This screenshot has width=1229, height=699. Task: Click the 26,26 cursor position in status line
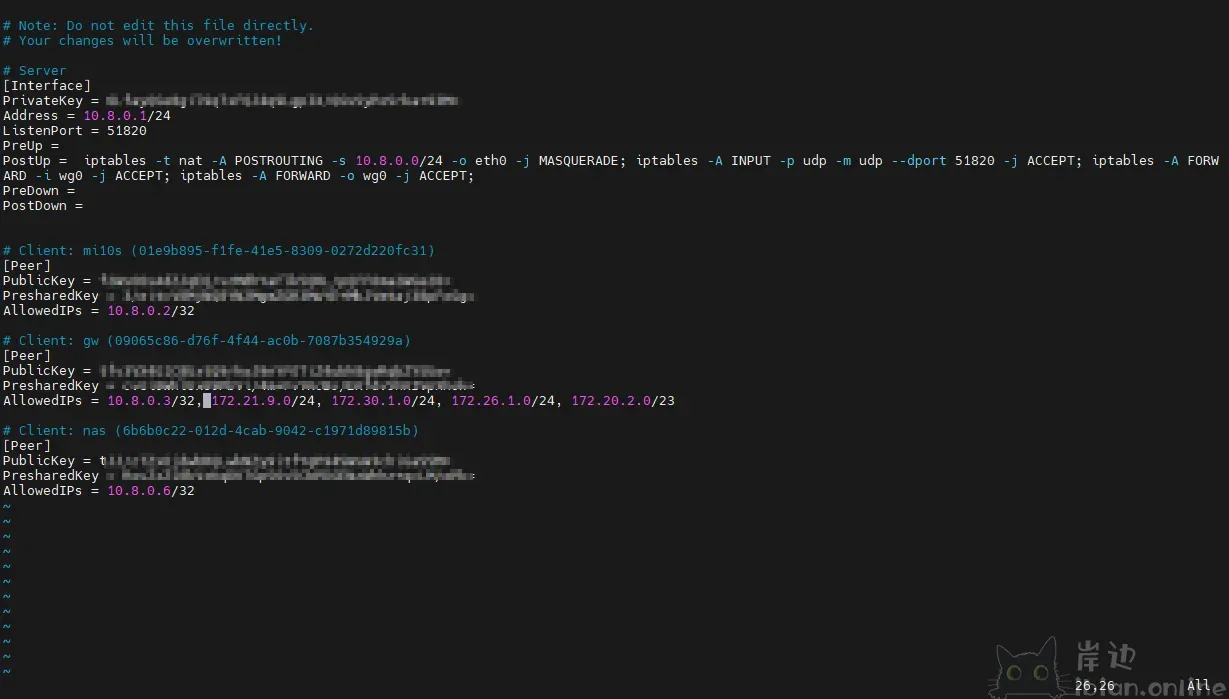tap(1095, 685)
